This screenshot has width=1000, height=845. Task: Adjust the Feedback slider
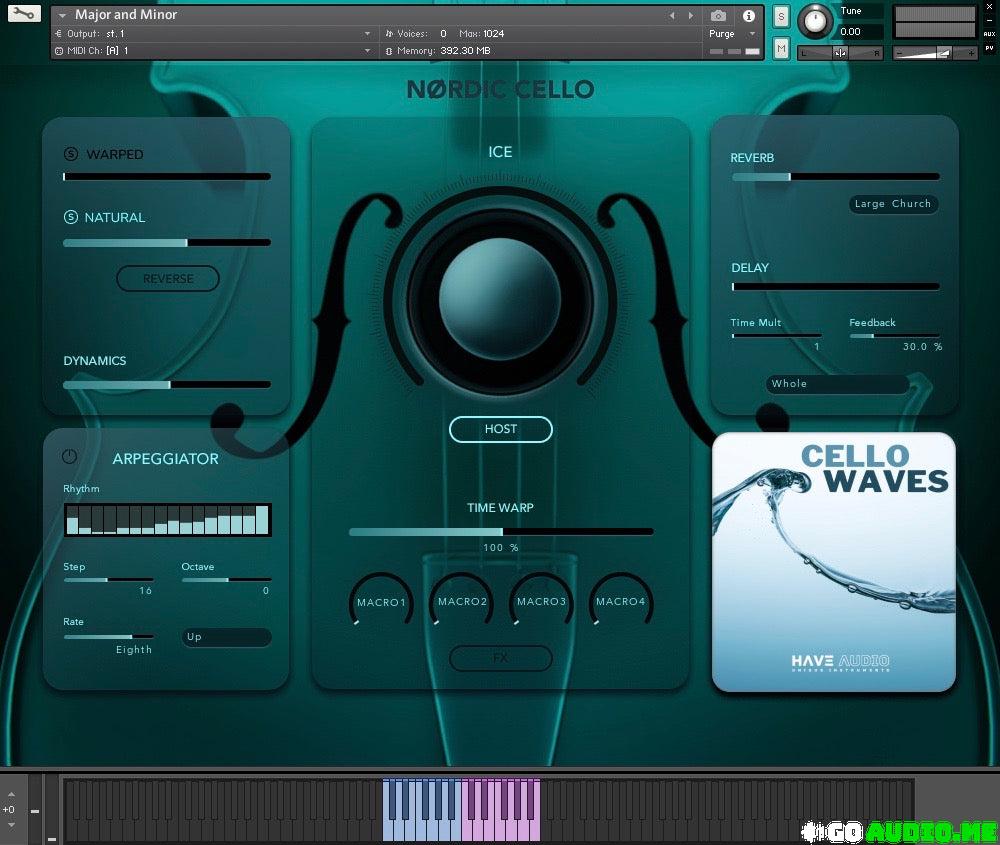pyautogui.click(x=894, y=335)
